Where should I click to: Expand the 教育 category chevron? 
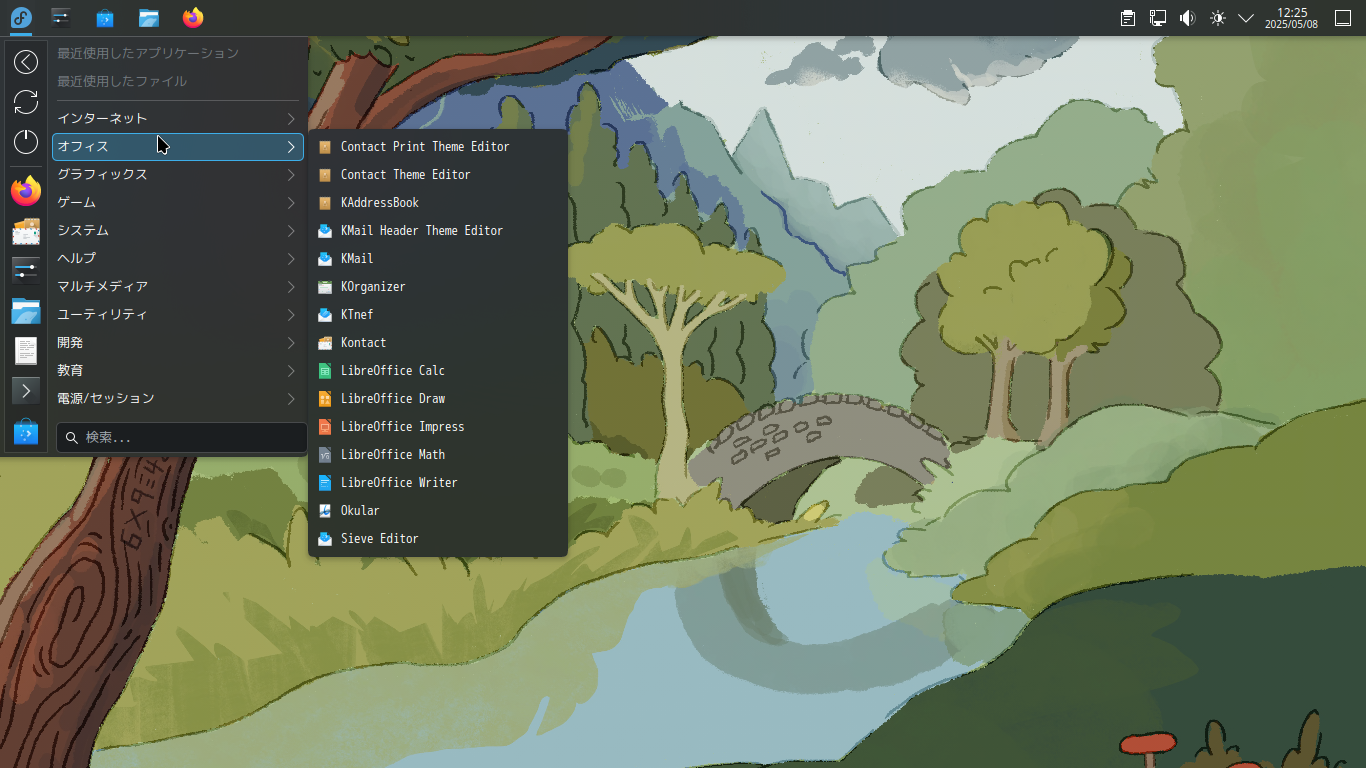pos(291,371)
